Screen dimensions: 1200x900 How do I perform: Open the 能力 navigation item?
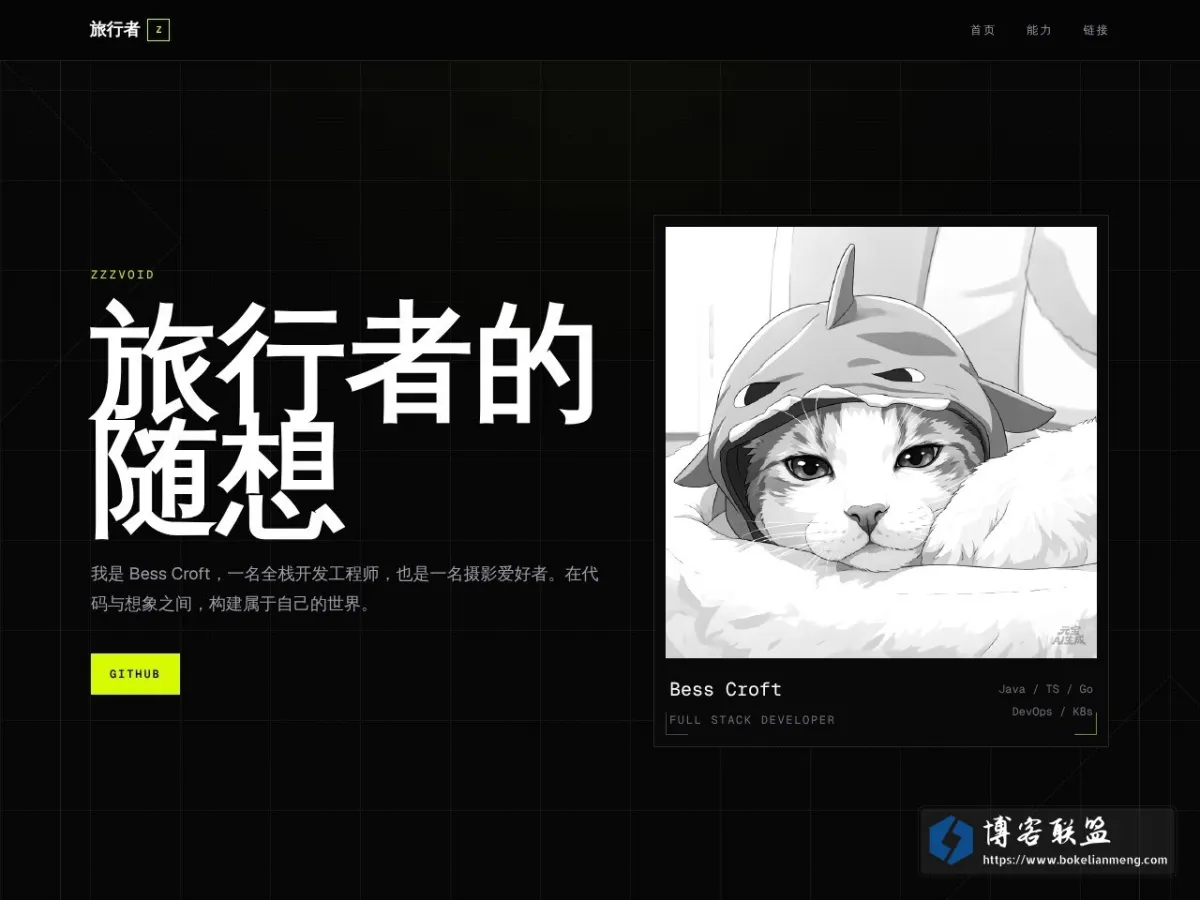point(1039,30)
